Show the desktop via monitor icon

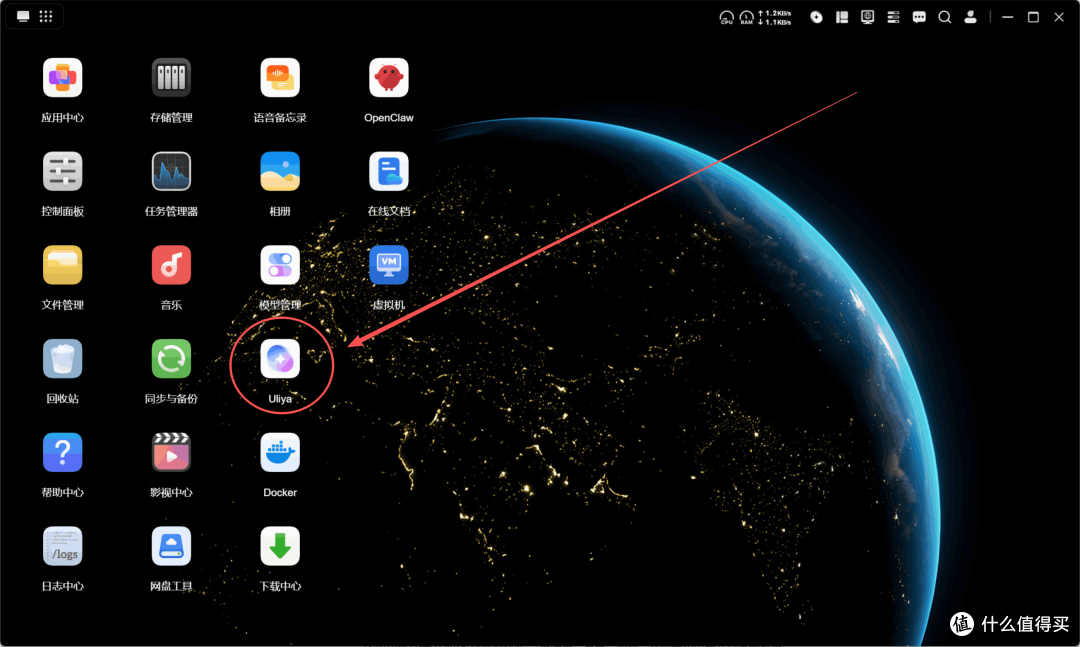click(23, 17)
